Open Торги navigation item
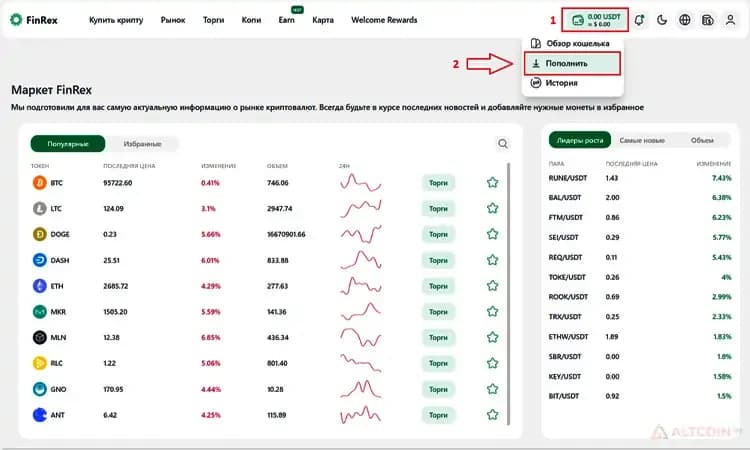 213,20
